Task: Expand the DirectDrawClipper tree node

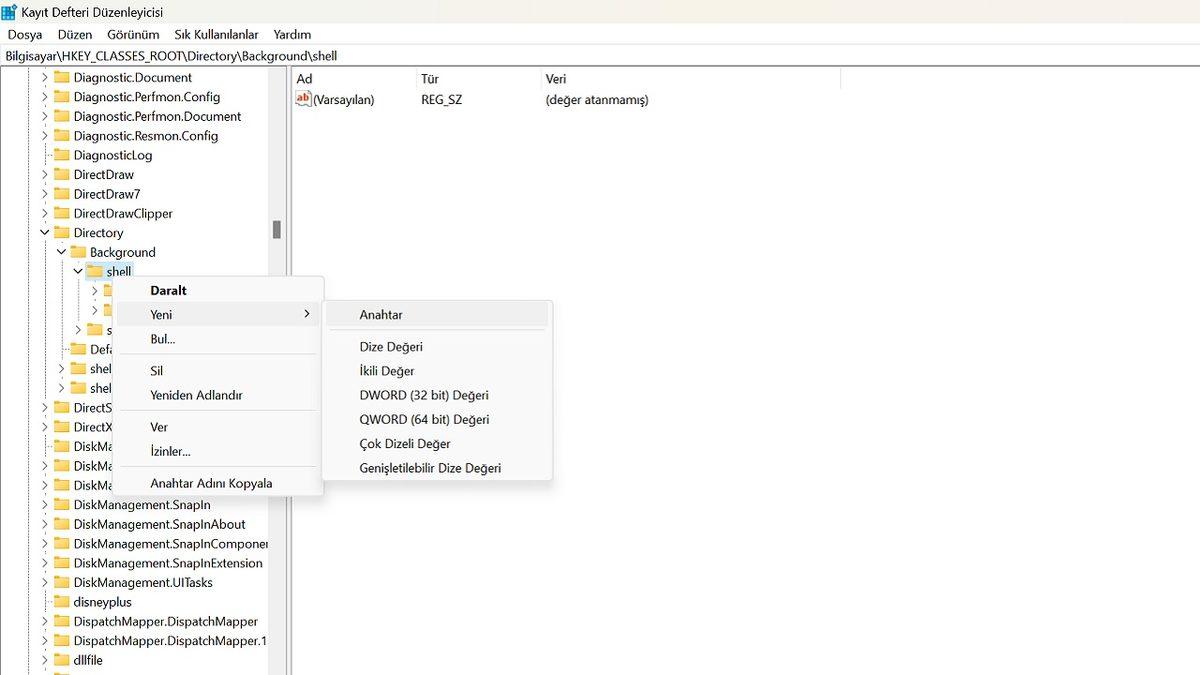Action: [x=45, y=214]
